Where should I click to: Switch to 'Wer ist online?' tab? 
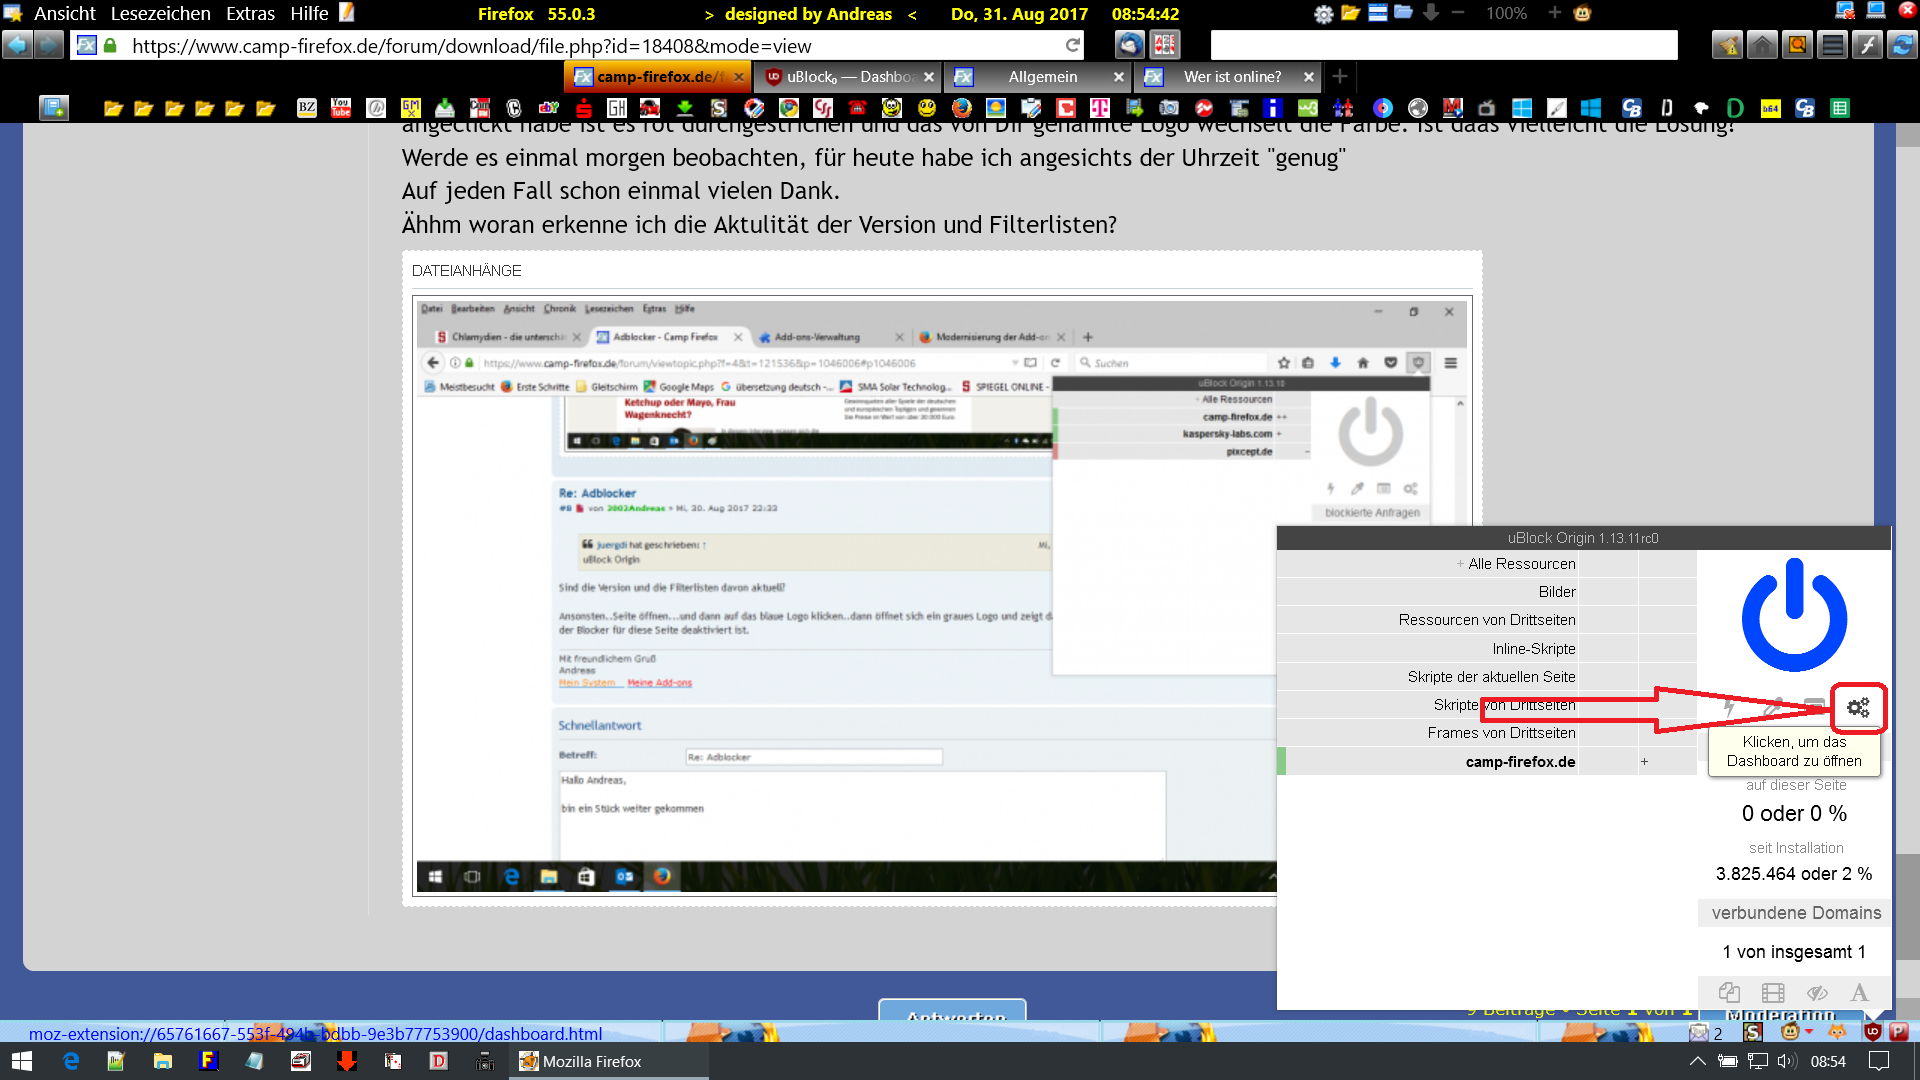(x=1231, y=77)
